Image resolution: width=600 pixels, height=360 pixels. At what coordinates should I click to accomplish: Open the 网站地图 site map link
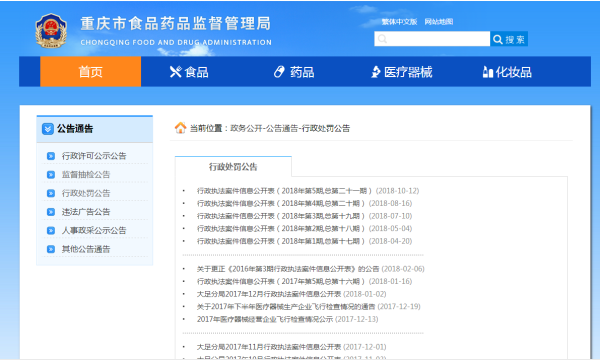(439, 22)
